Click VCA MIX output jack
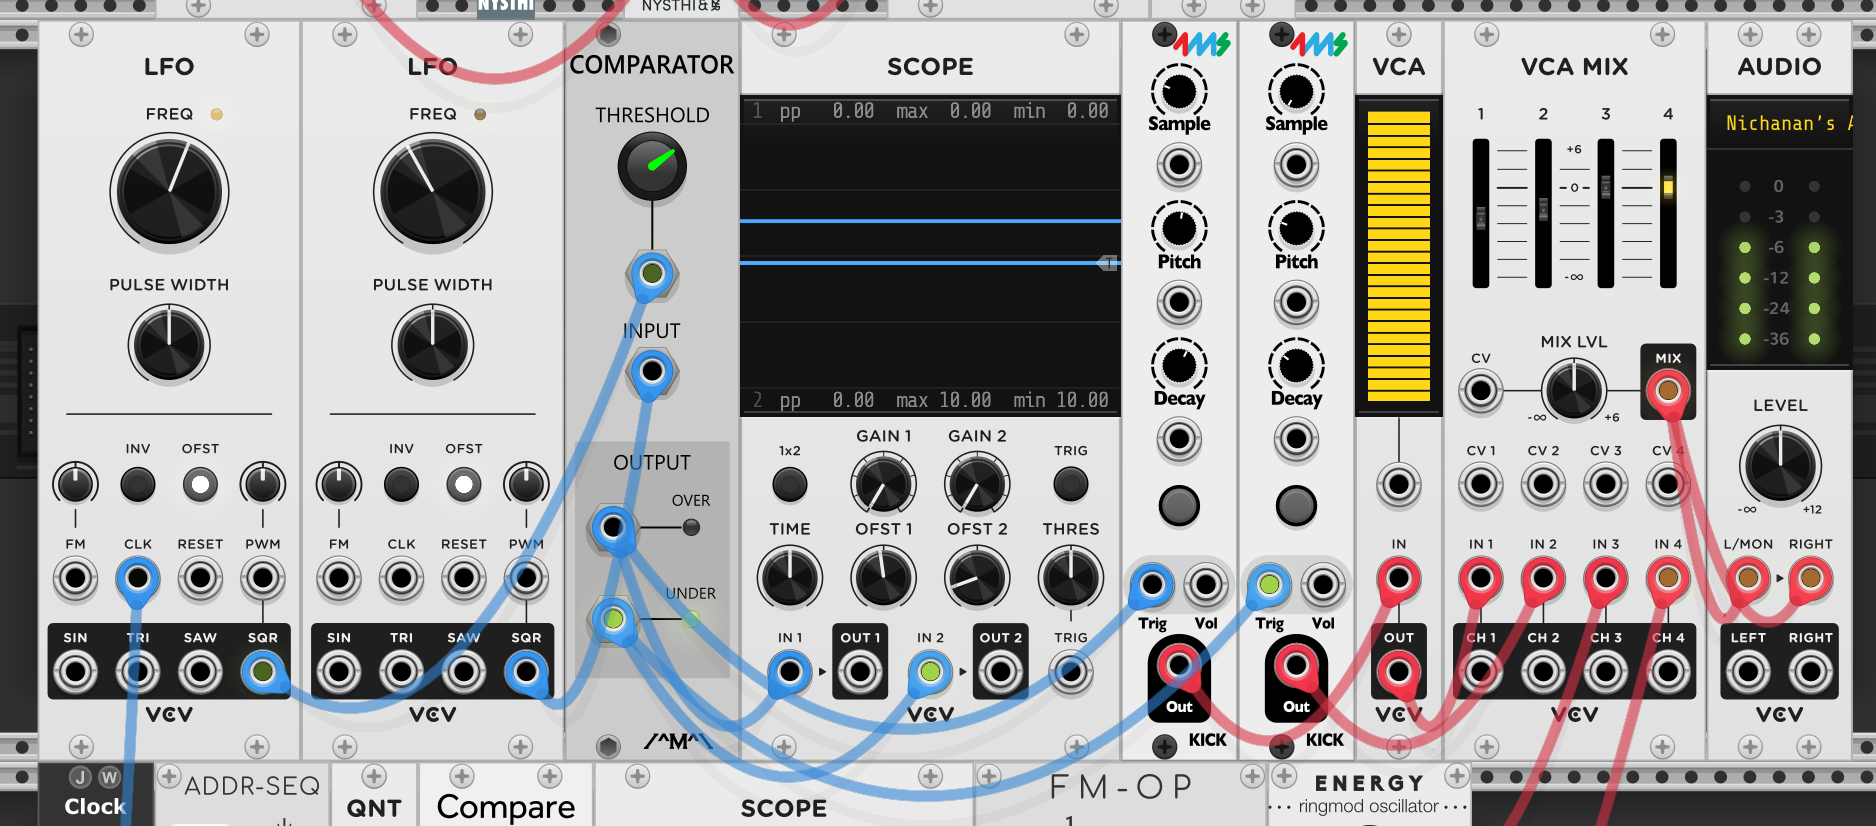Screen dimensions: 1876x826 tap(1667, 389)
